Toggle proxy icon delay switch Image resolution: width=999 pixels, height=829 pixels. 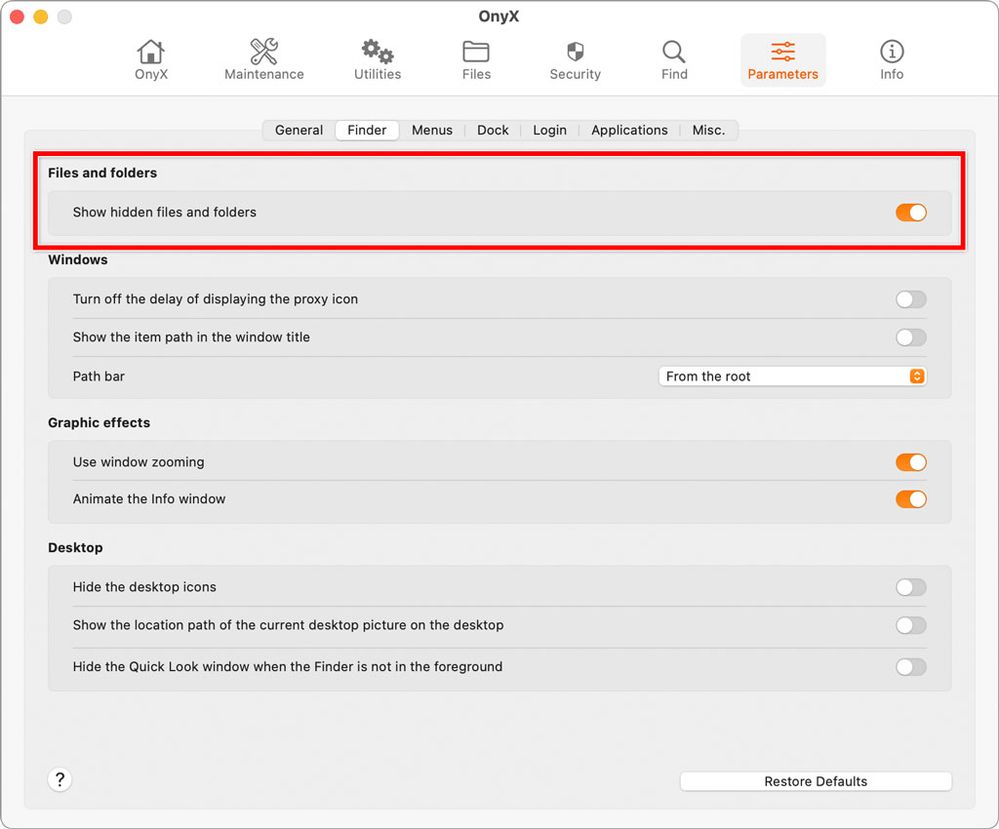(x=911, y=299)
